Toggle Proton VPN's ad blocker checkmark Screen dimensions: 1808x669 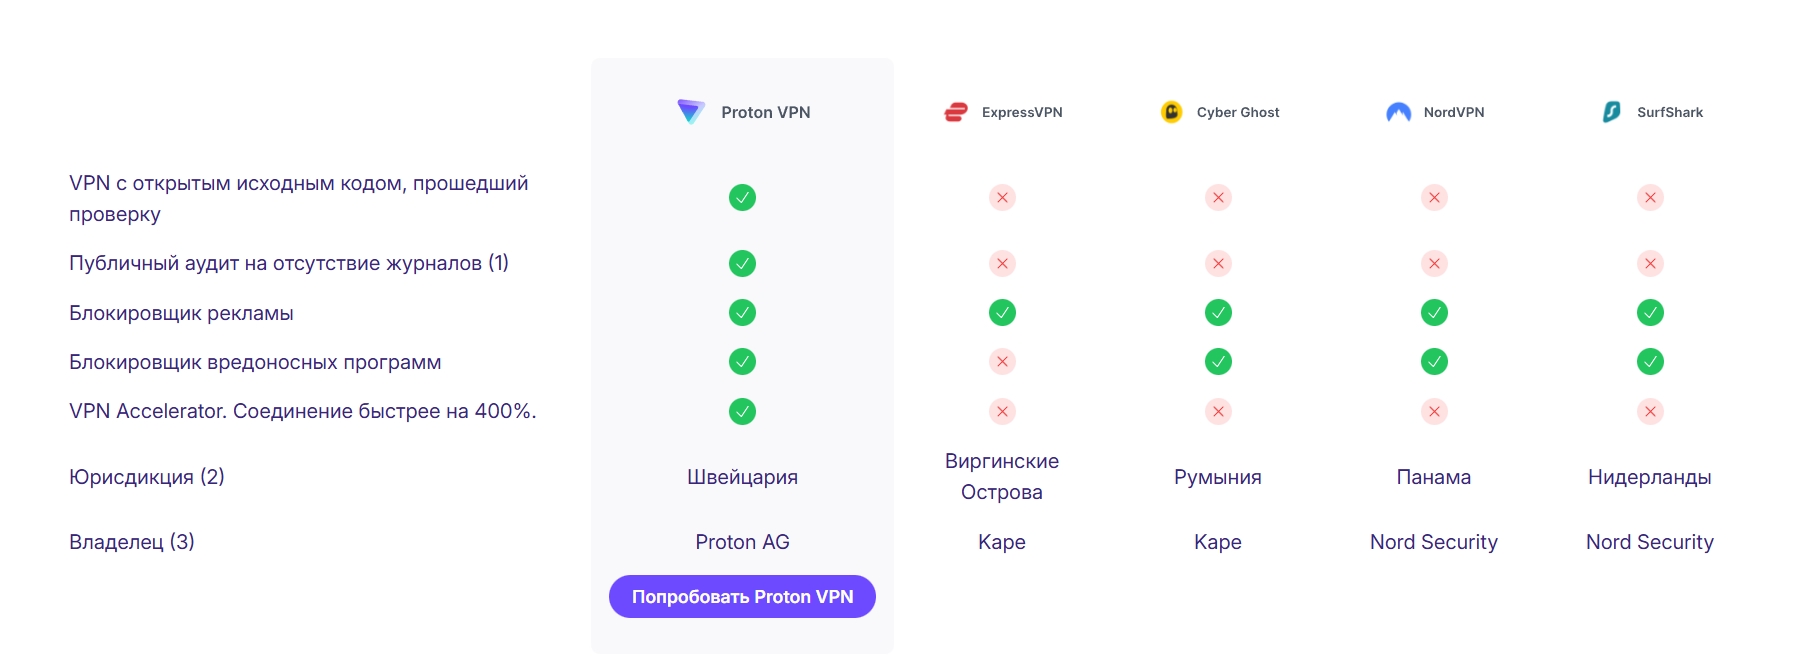click(x=741, y=312)
